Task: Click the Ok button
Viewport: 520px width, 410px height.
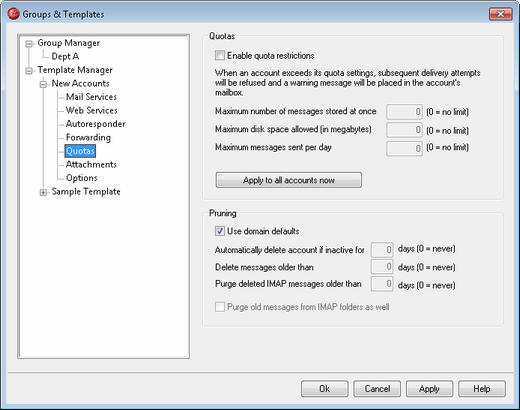Action: (x=325, y=389)
